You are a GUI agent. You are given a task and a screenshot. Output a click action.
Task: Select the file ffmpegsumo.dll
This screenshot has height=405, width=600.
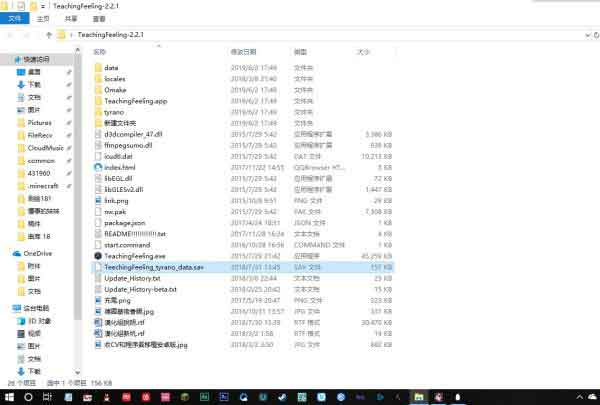pyautogui.click(x=128, y=145)
